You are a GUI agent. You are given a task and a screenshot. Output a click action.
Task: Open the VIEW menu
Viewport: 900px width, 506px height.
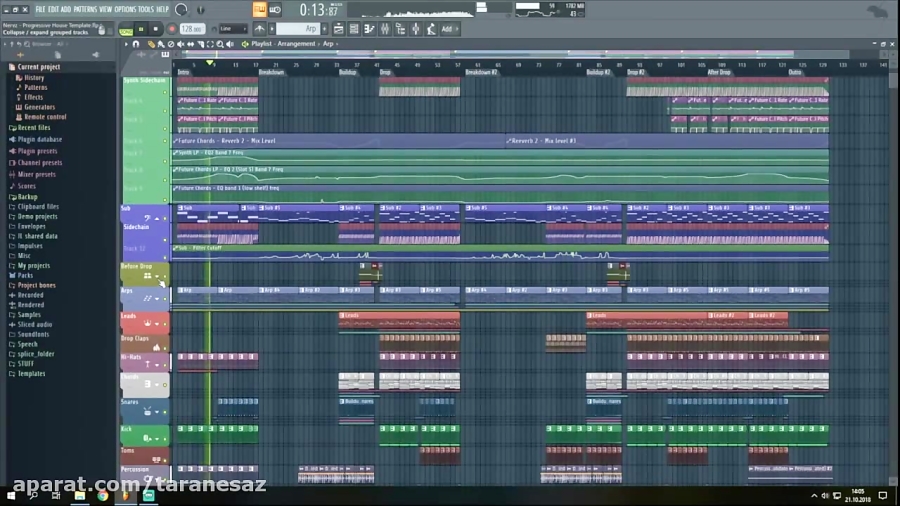tap(106, 9)
